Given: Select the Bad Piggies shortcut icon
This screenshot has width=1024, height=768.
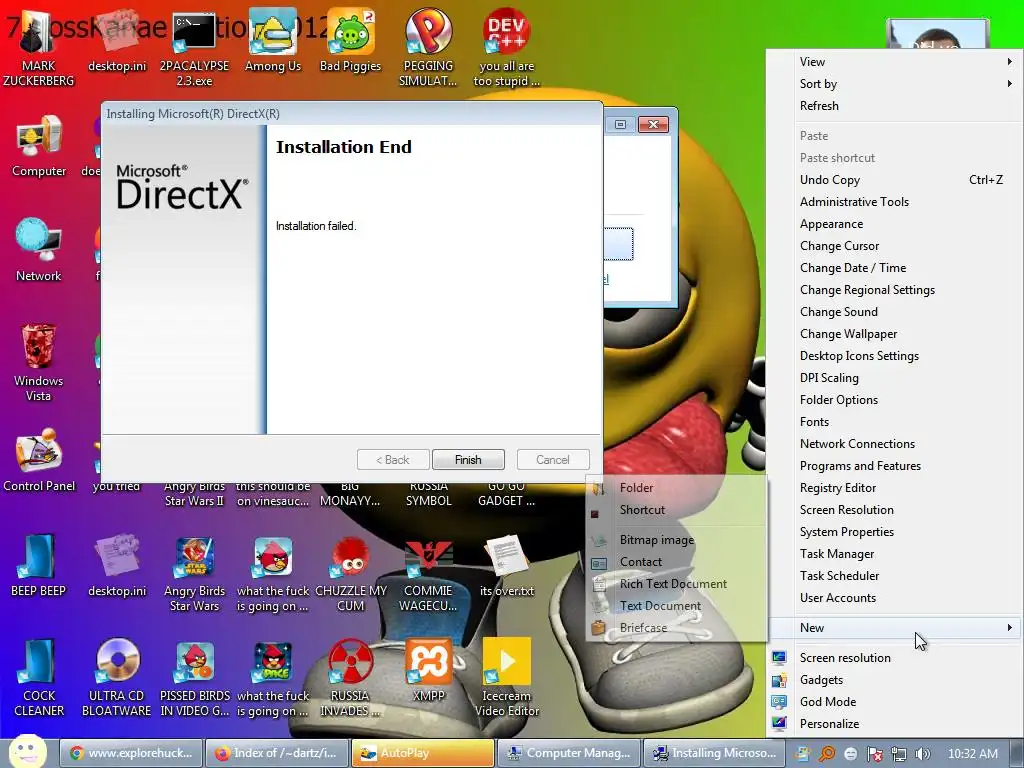Looking at the screenshot, I should pyautogui.click(x=350, y=40).
